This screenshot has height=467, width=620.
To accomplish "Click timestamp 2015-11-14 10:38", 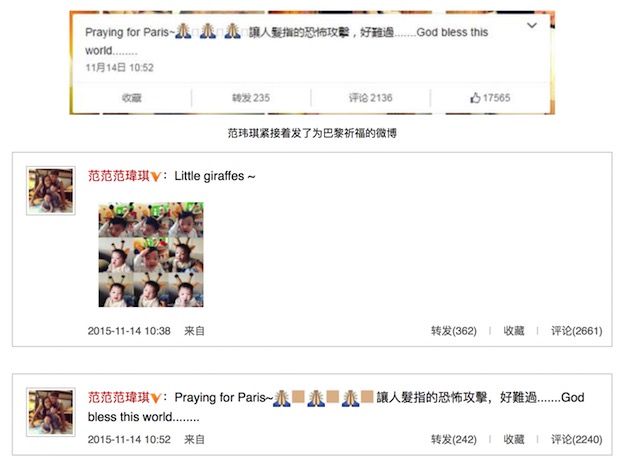I will click(x=129, y=331).
